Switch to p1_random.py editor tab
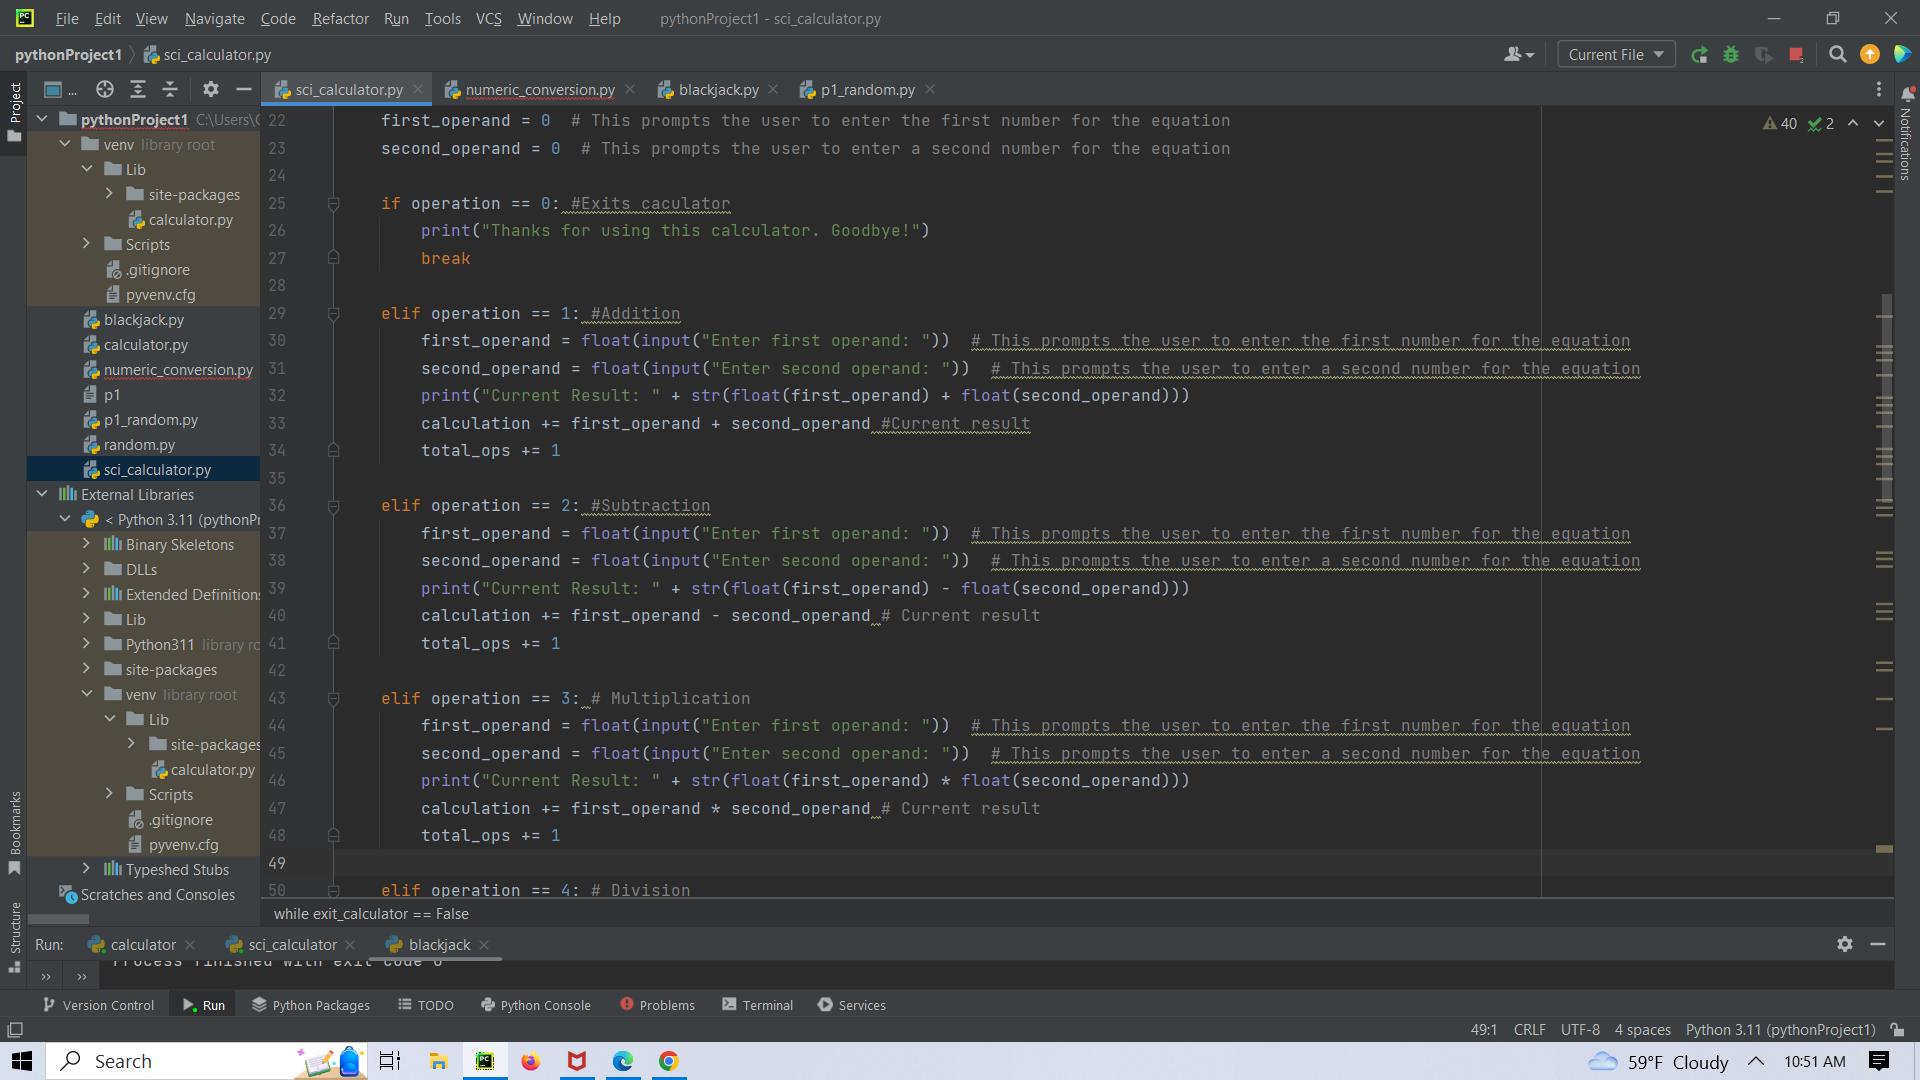1920x1080 pixels. (867, 90)
